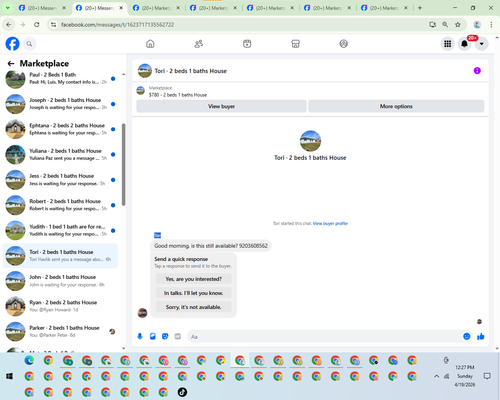Click the address bar URL
Image resolution: width=500 pixels, height=400 pixels.
[117, 25]
